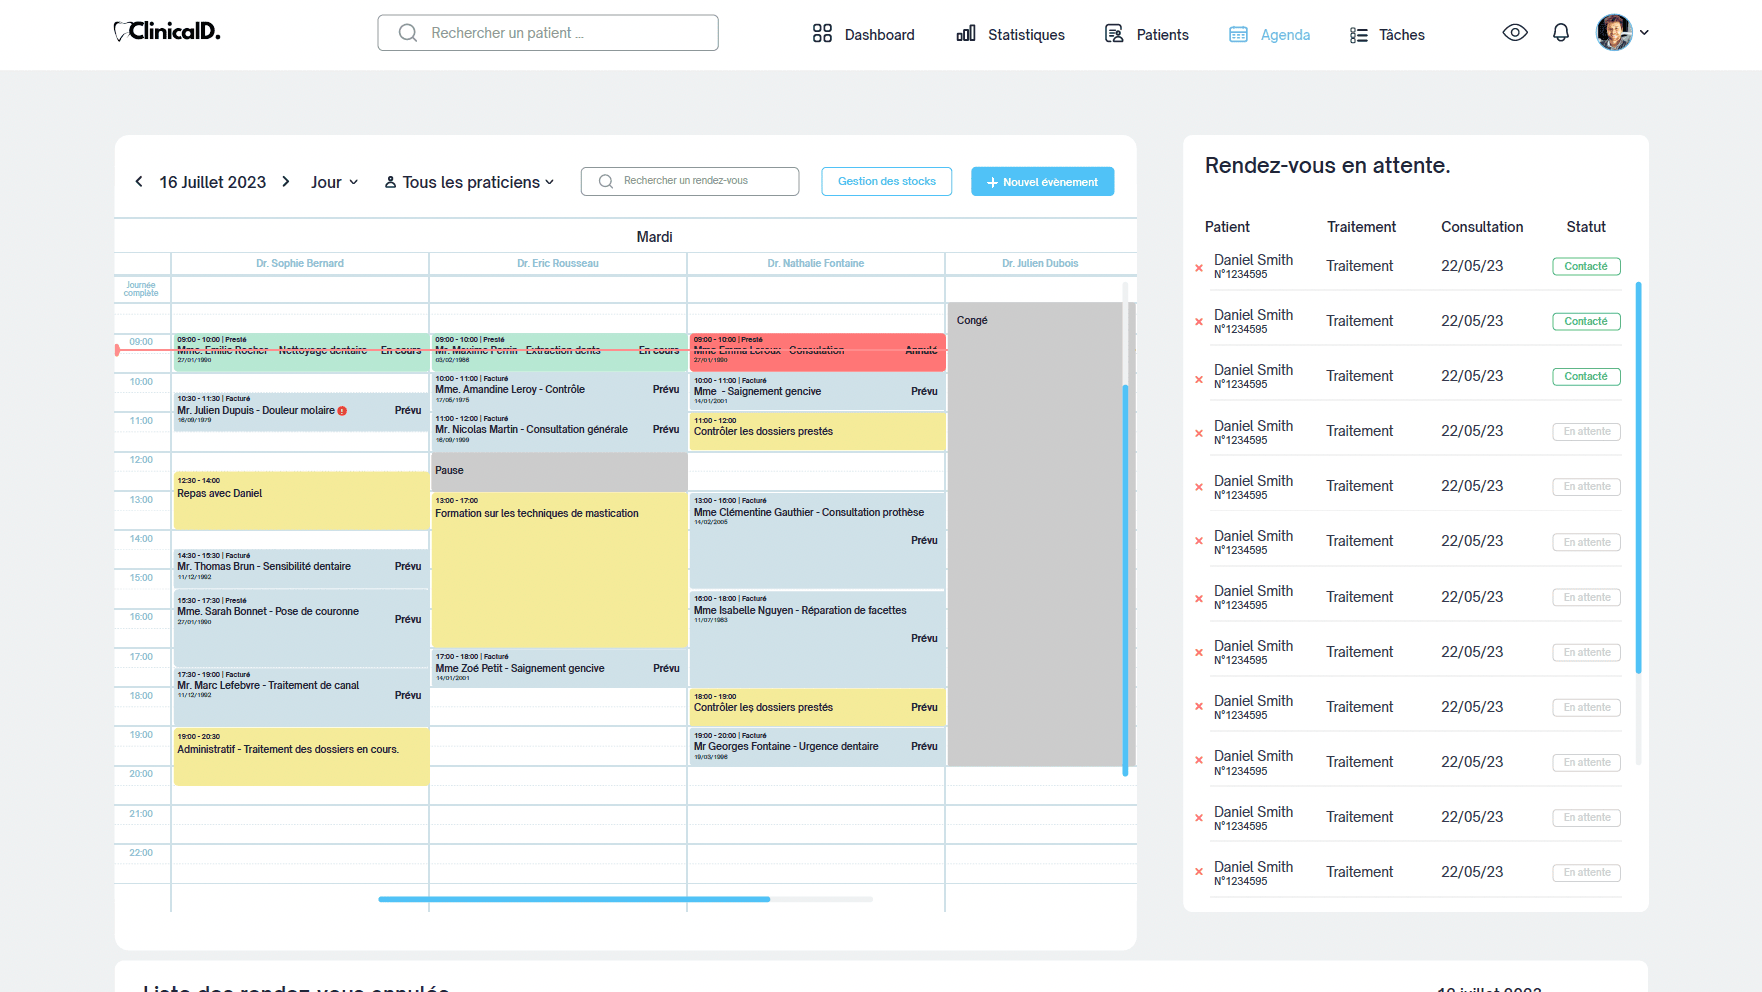Remove third Daniel Smith row with red X
1762x992 pixels.
1199,379
